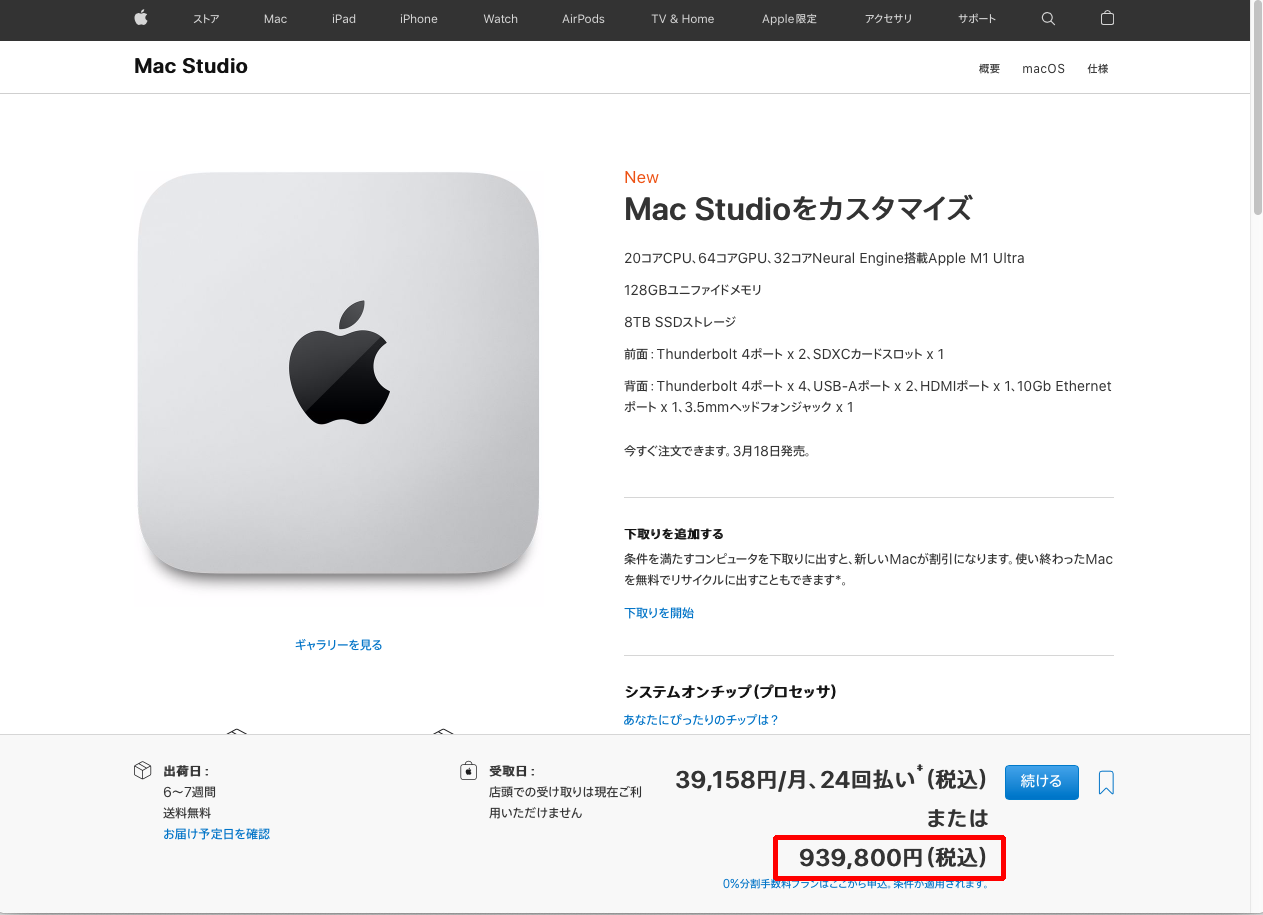Open the shopping bag icon
Viewport: 1263px width, 915px height.
pos(1107,18)
